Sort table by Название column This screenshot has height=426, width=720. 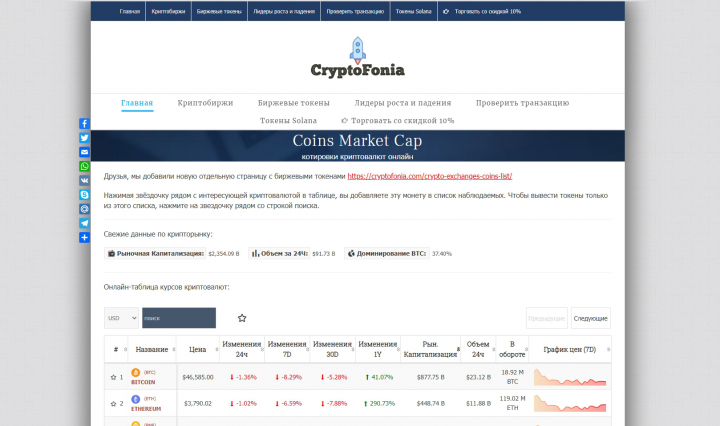pos(152,349)
